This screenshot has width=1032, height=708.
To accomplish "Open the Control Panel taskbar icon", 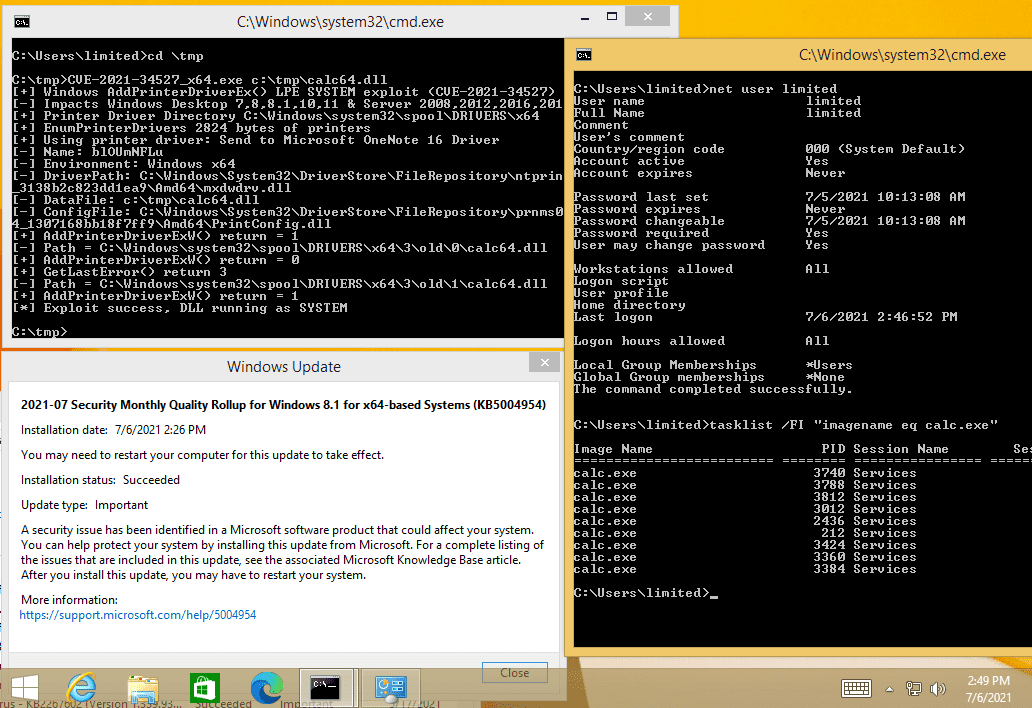I will click(390, 688).
